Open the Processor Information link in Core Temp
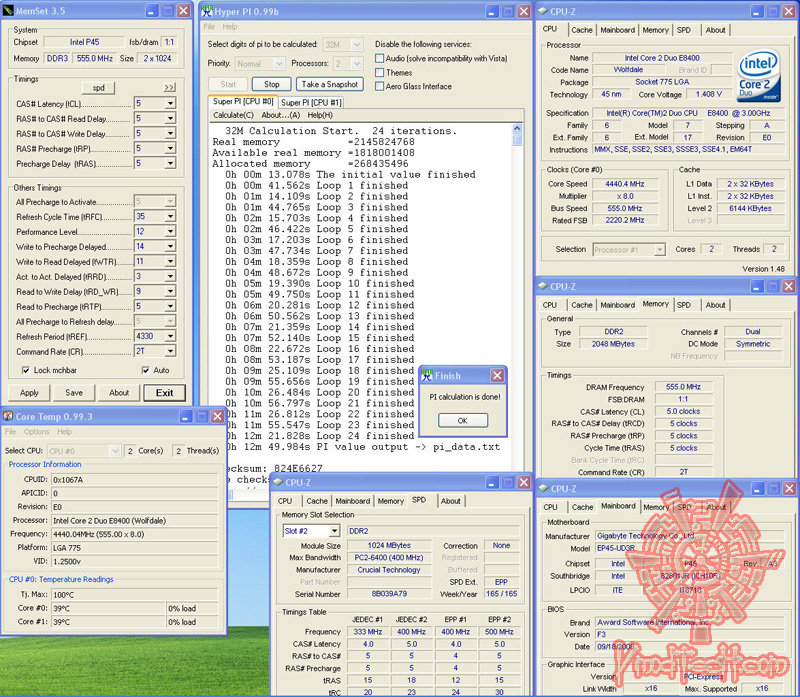 pyautogui.click(x=46, y=464)
